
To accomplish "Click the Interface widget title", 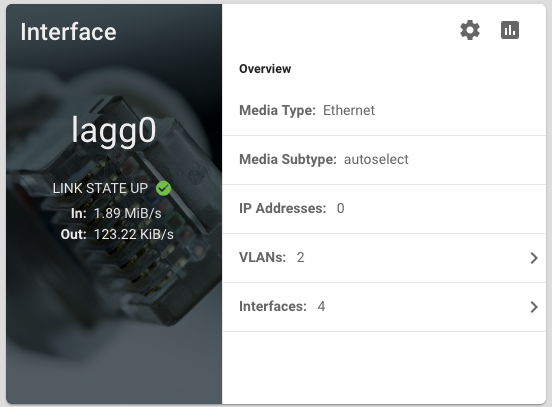I will pos(68,32).
